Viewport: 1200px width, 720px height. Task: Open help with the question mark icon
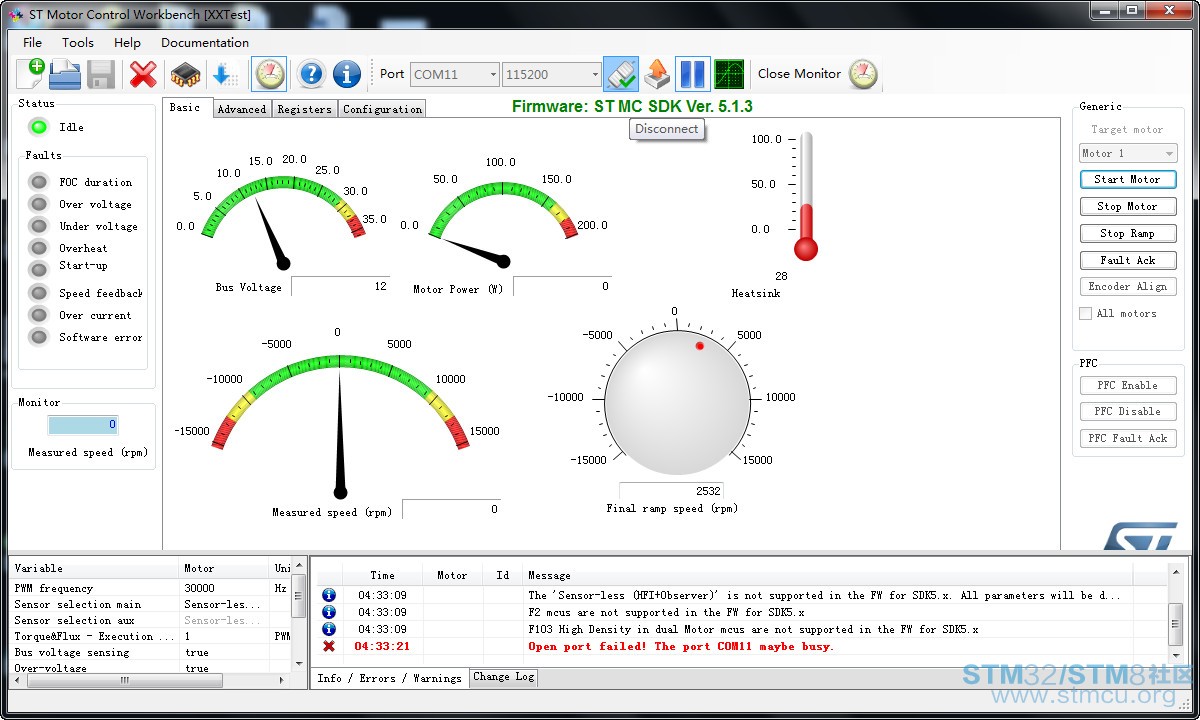tap(312, 74)
